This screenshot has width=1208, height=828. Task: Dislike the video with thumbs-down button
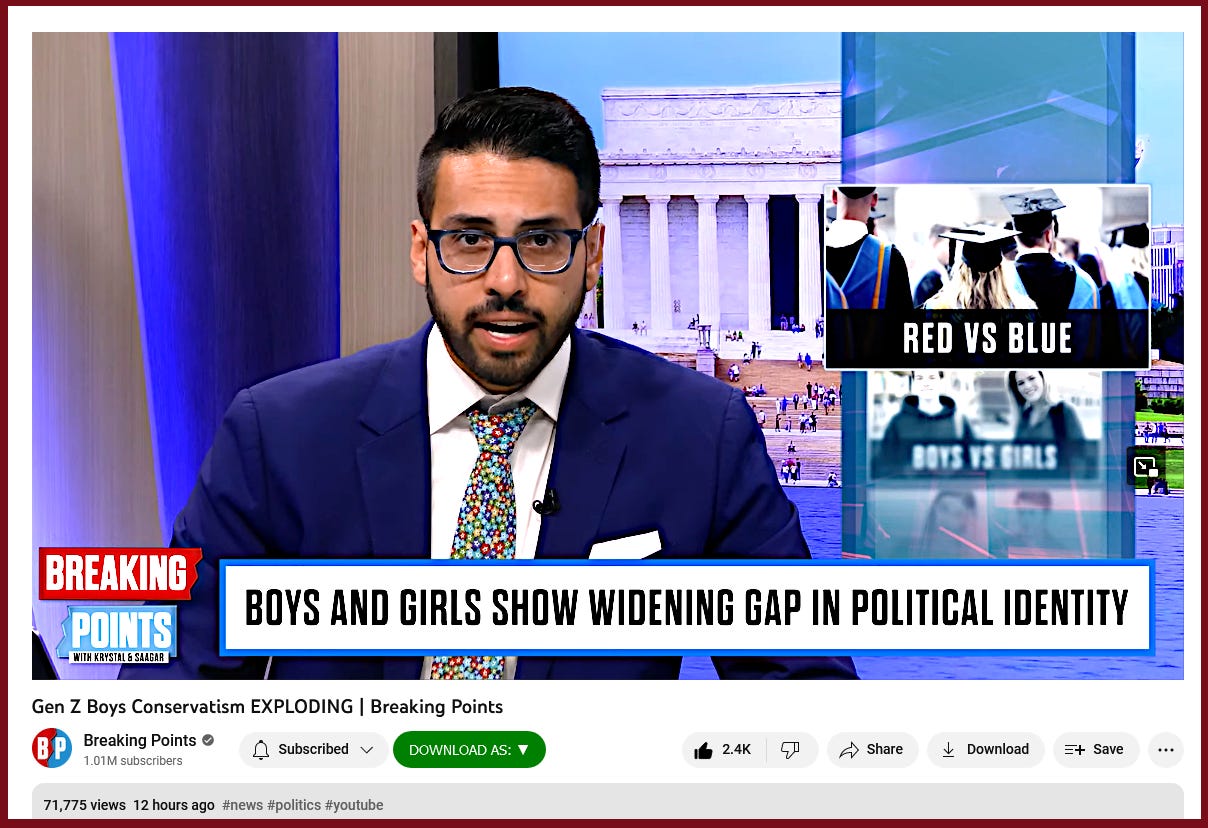(x=791, y=750)
